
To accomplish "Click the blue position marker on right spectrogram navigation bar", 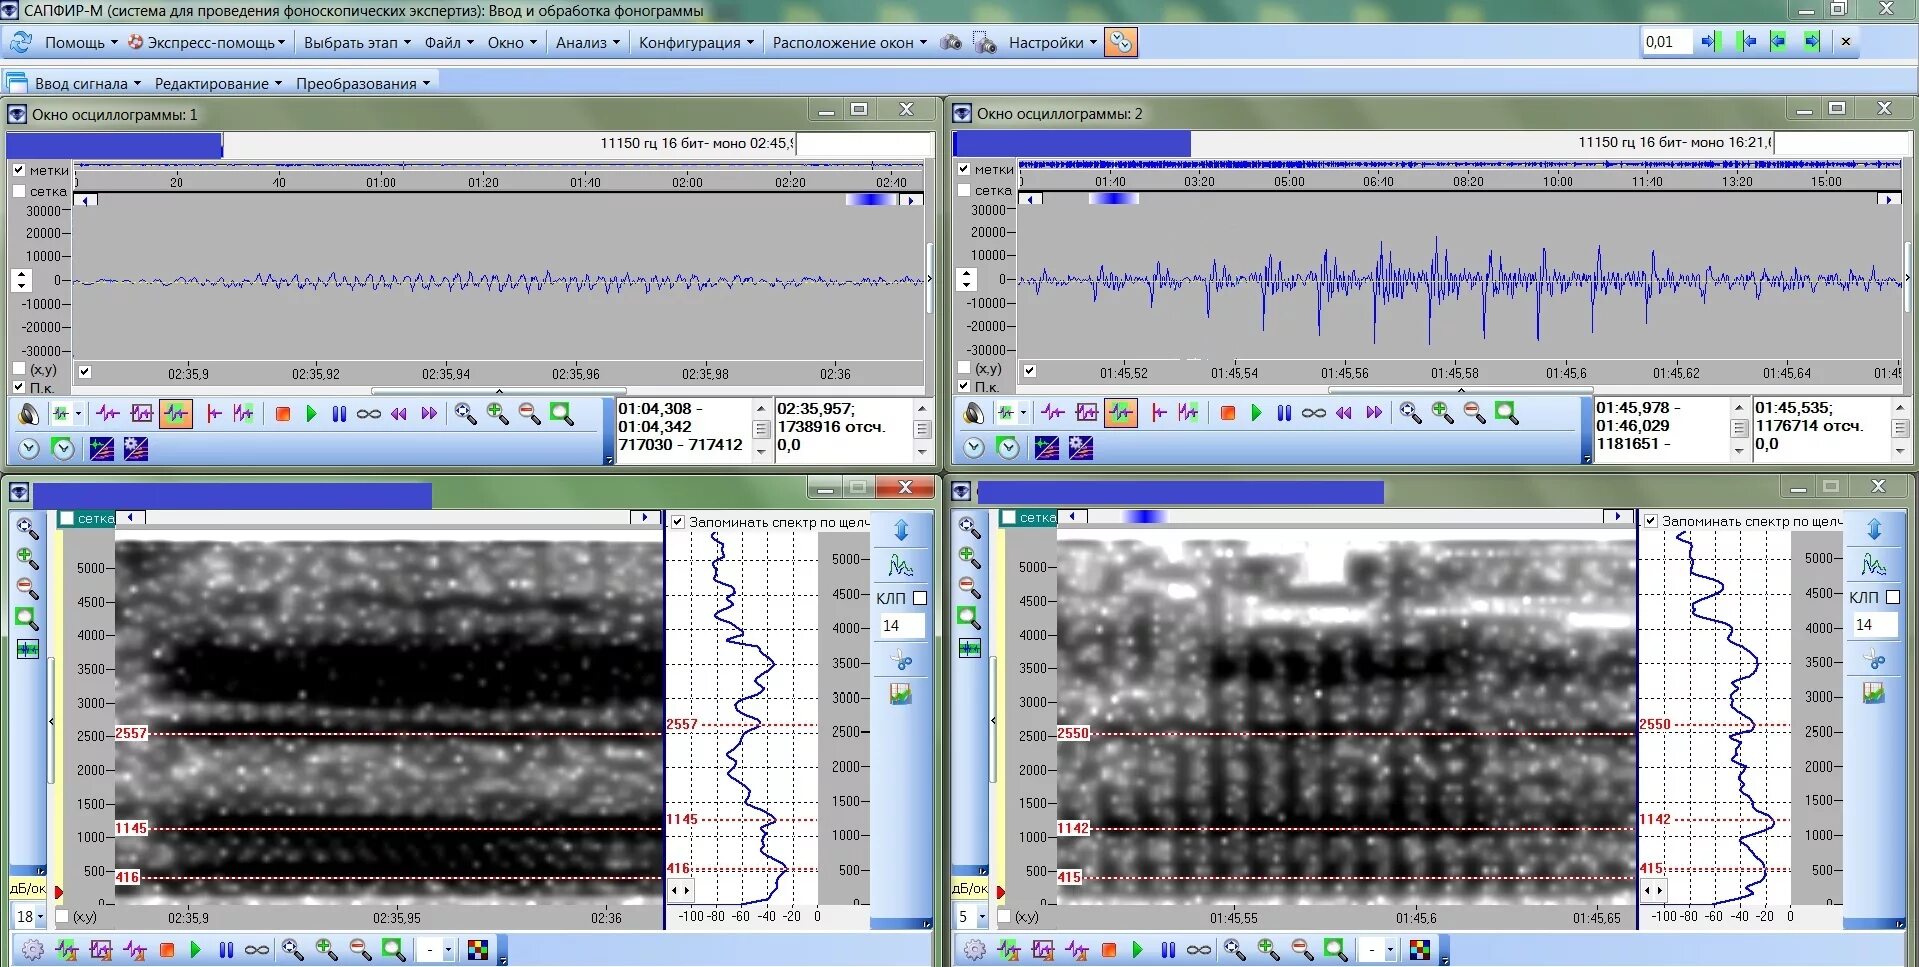I will 1145,516.
